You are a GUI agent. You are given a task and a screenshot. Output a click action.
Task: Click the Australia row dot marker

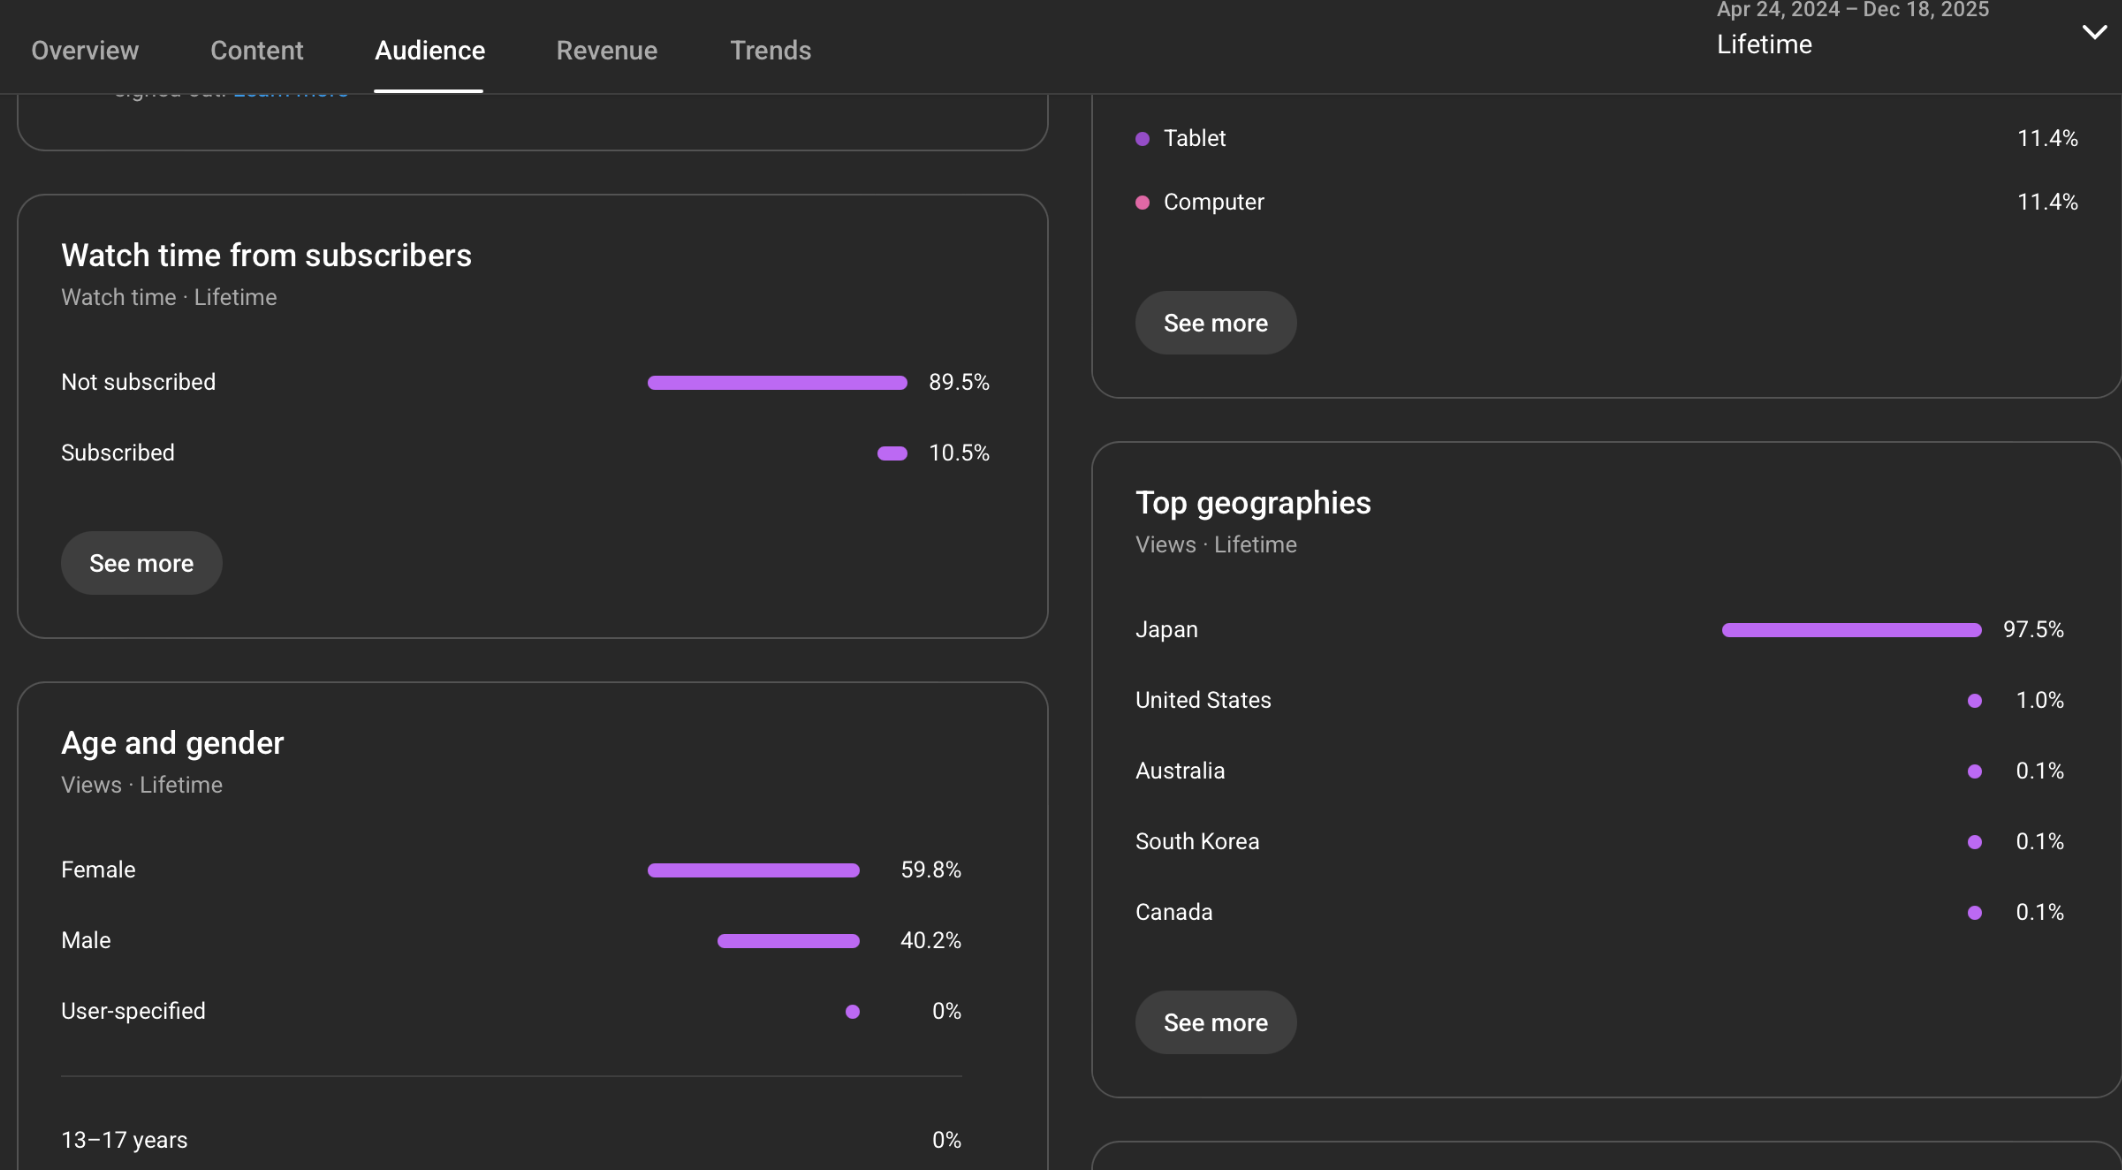click(x=1974, y=771)
